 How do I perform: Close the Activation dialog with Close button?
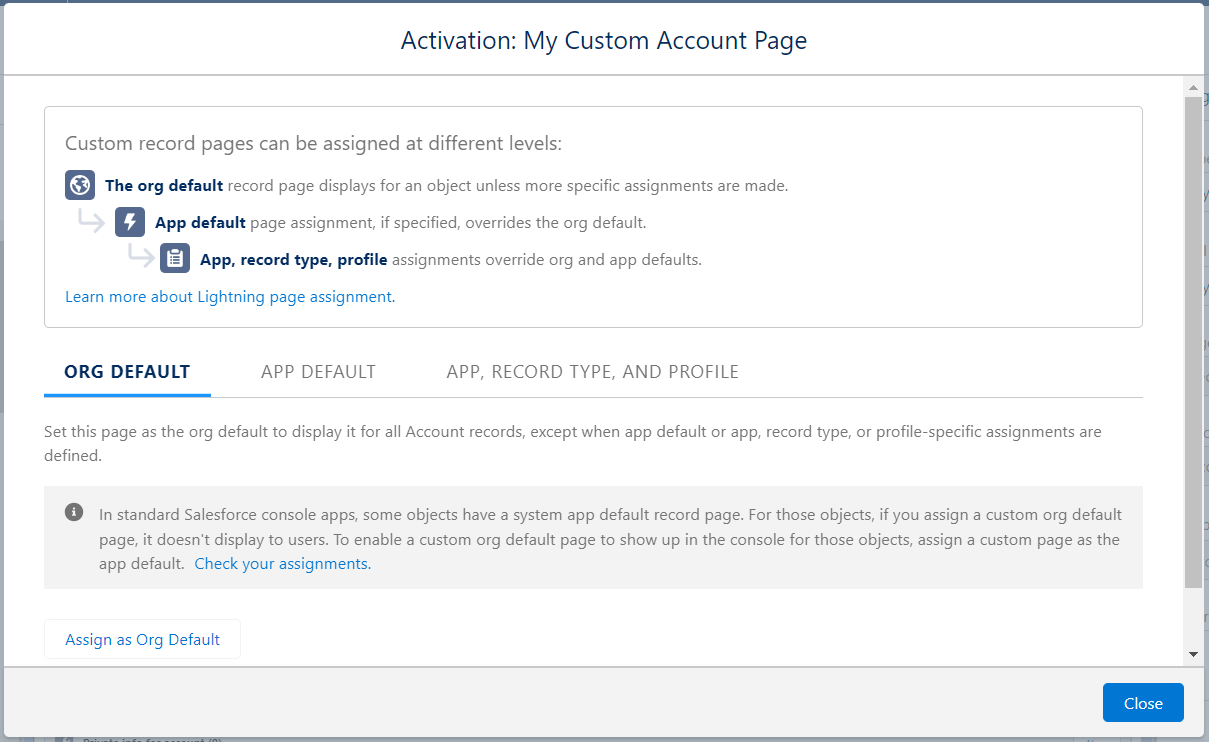tap(1143, 703)
